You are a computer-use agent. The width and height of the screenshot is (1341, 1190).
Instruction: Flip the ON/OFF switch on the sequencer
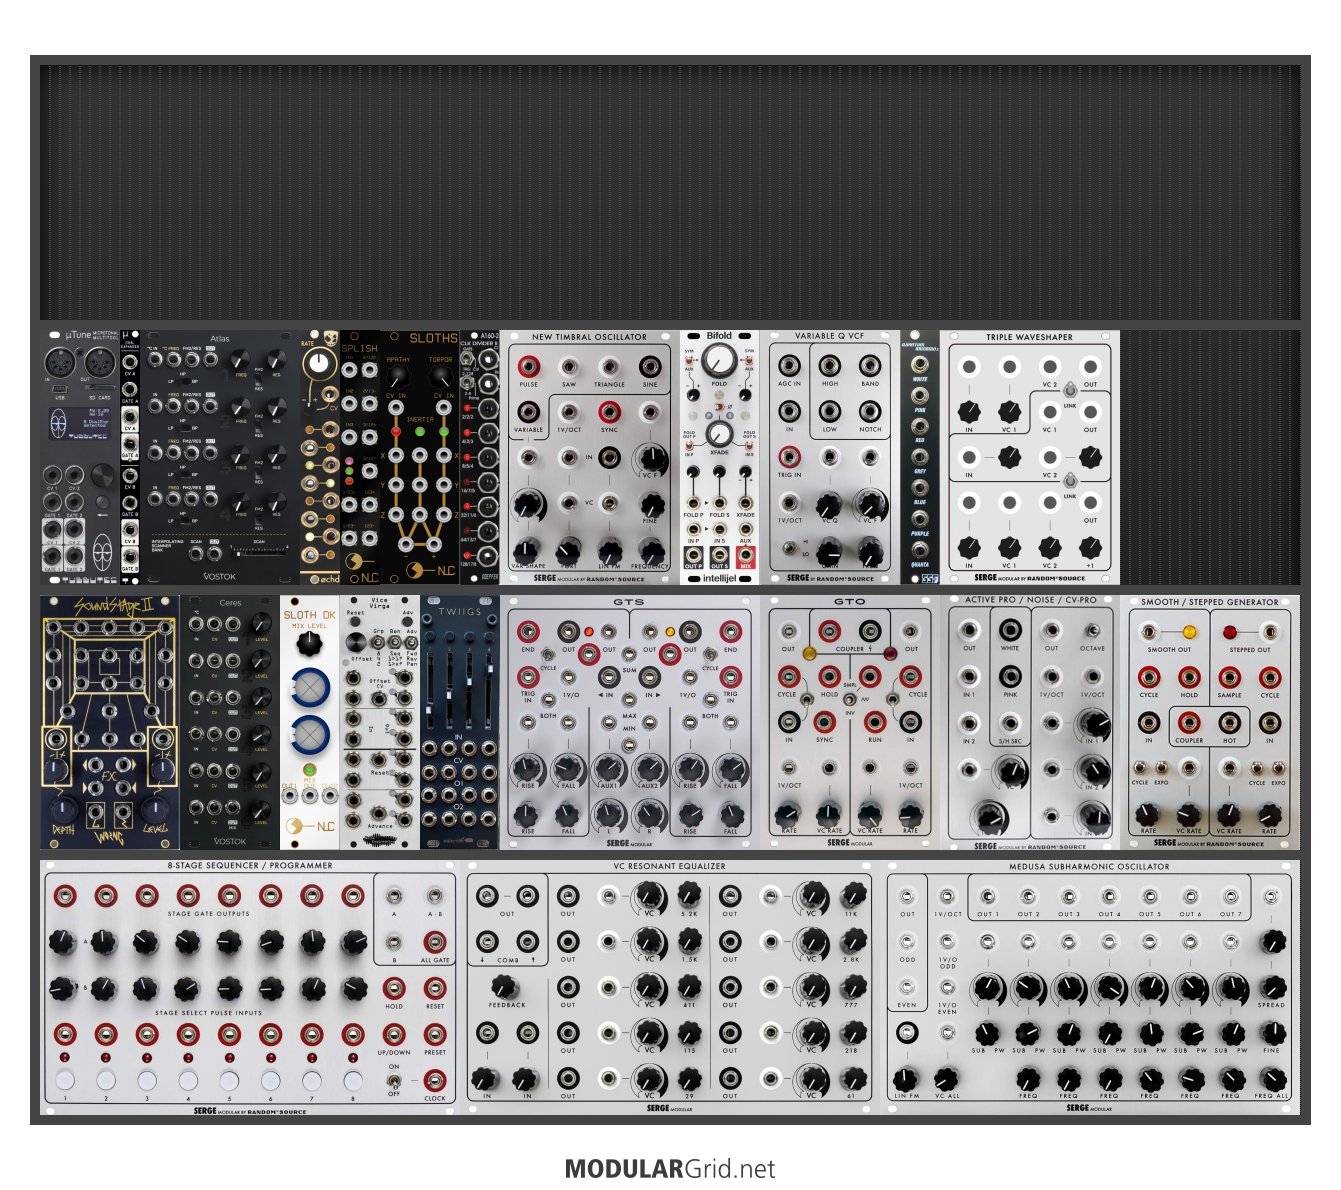pyautogui.click(x=394, y=1080)
